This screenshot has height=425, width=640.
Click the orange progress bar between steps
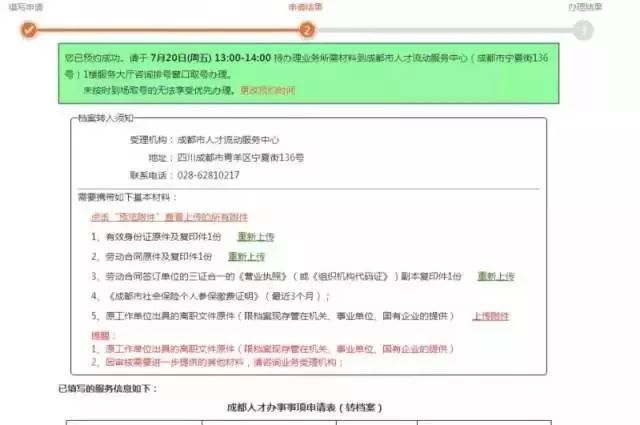(168, 30)
